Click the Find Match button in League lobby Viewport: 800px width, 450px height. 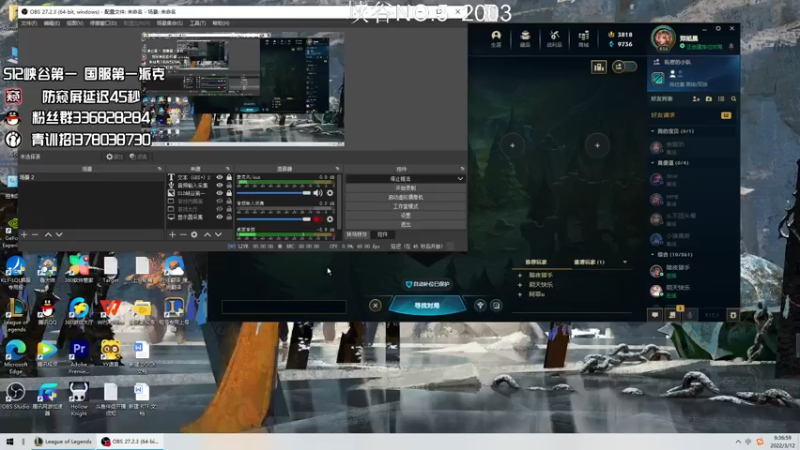427,305
